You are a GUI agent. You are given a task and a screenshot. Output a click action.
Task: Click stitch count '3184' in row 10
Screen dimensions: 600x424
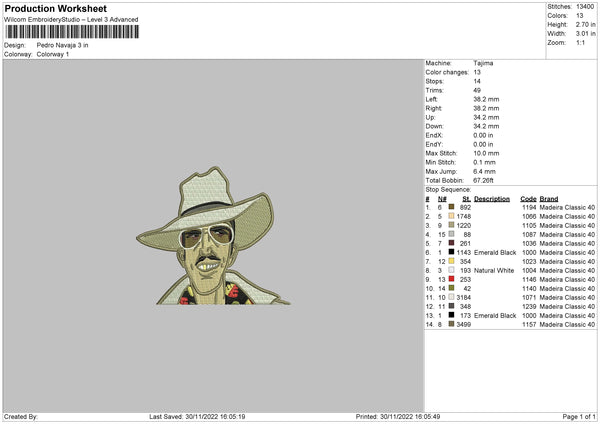pos(464,297)
